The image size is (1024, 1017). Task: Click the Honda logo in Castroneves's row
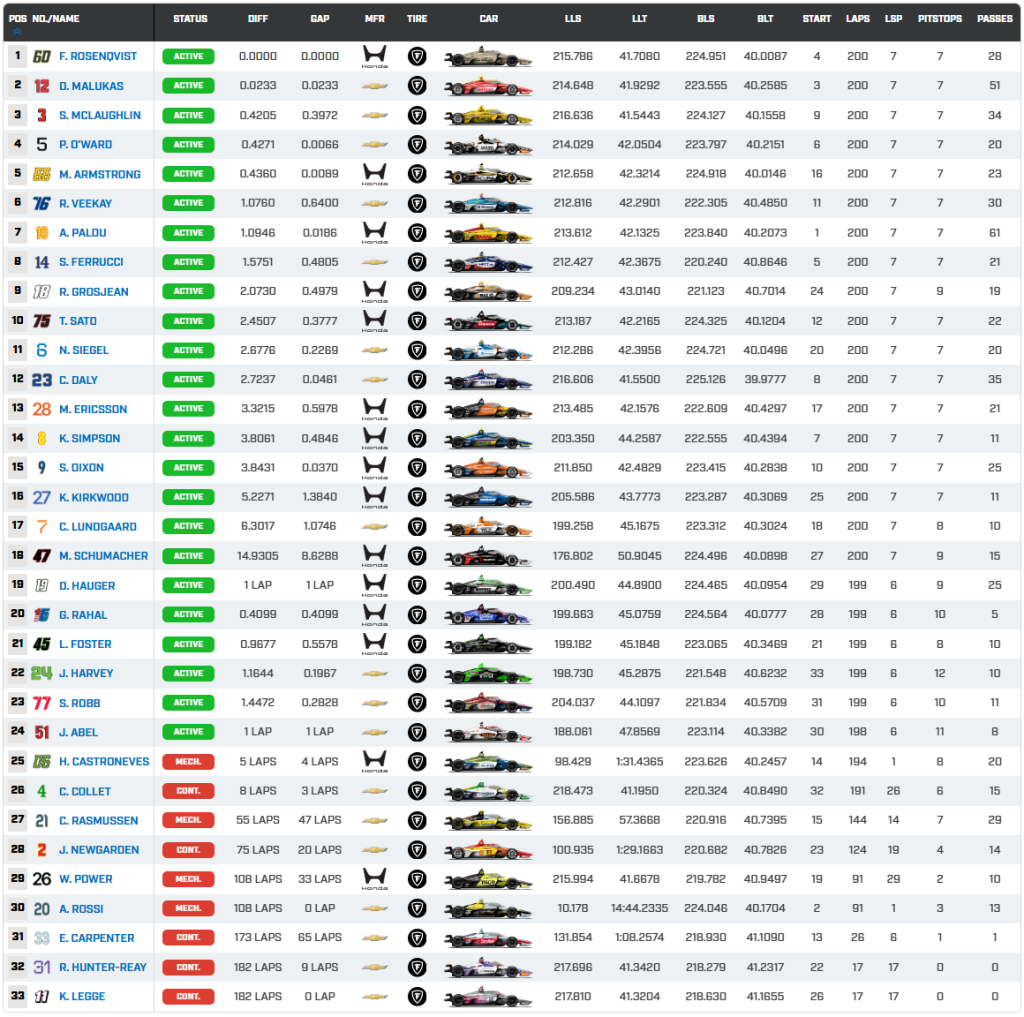pos(375,761)
